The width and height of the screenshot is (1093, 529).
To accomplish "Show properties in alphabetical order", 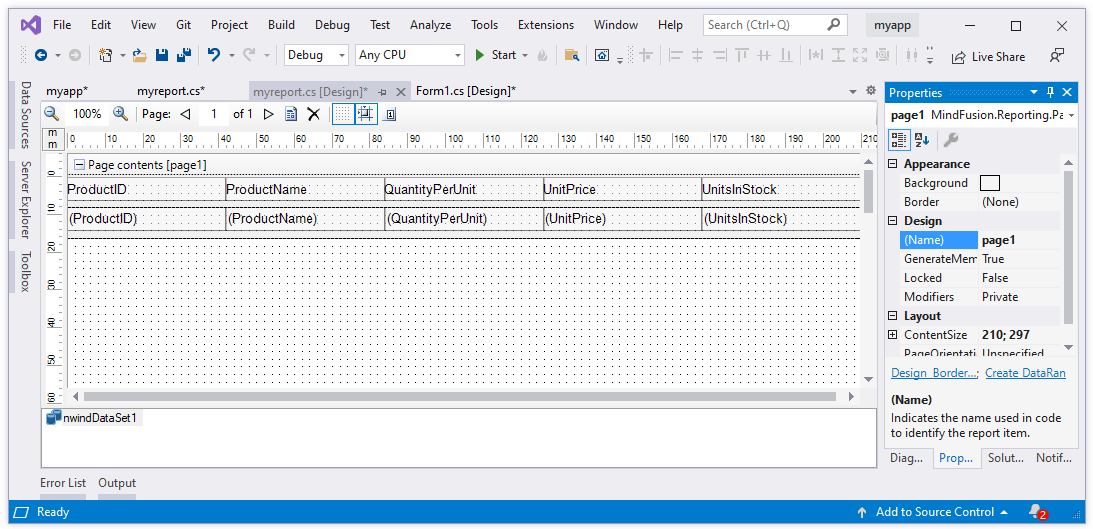I will pos(922,140).
